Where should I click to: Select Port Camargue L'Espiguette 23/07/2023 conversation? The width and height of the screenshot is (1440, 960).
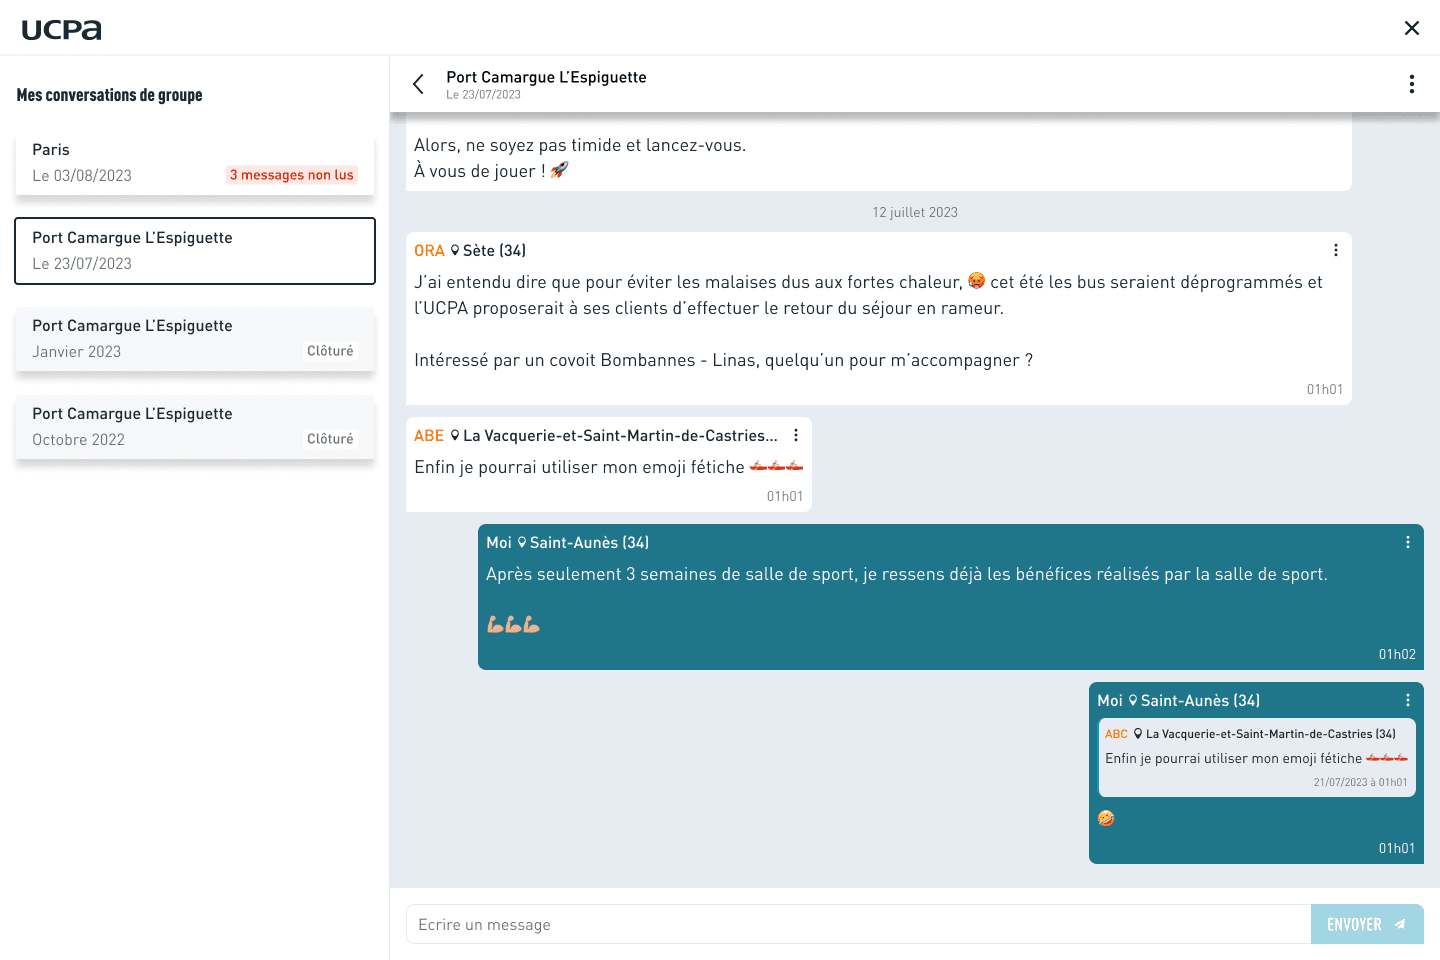(x=195, y=251)
